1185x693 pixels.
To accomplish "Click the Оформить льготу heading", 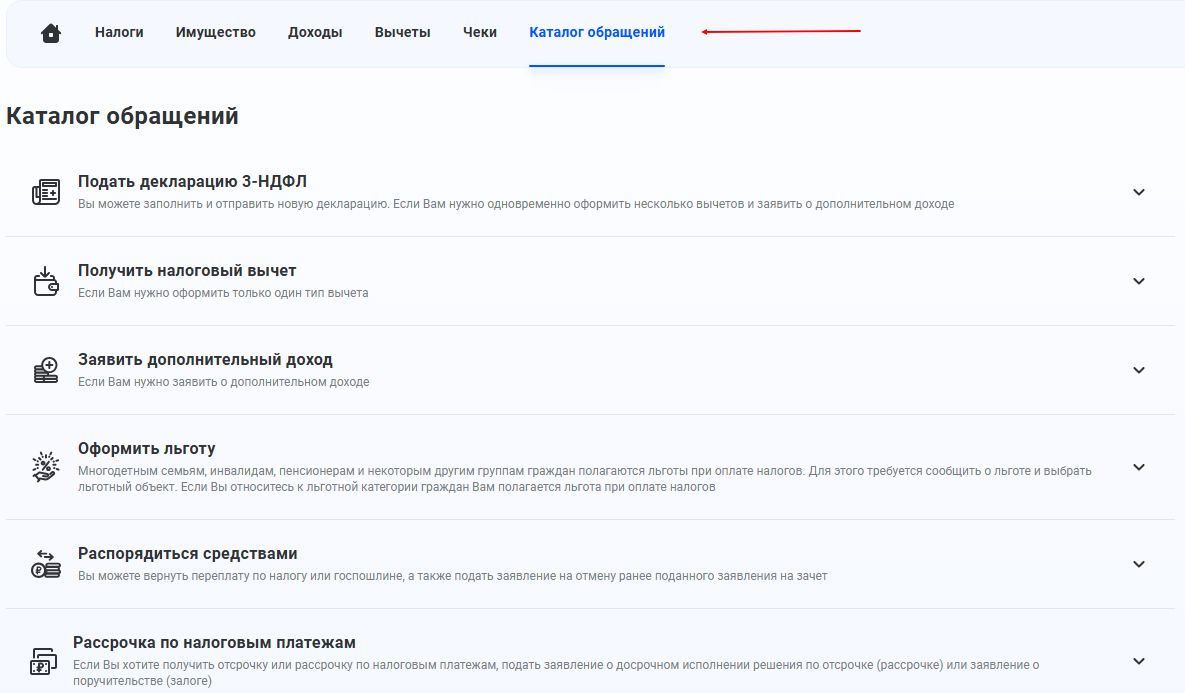I will [x=147, y=448].
